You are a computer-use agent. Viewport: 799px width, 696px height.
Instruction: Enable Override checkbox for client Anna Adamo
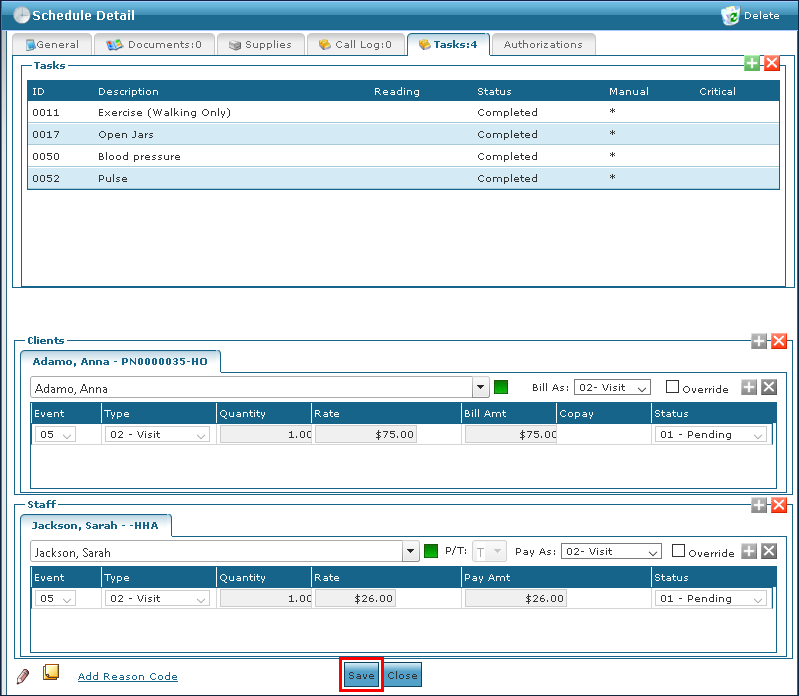pos(673,387)
